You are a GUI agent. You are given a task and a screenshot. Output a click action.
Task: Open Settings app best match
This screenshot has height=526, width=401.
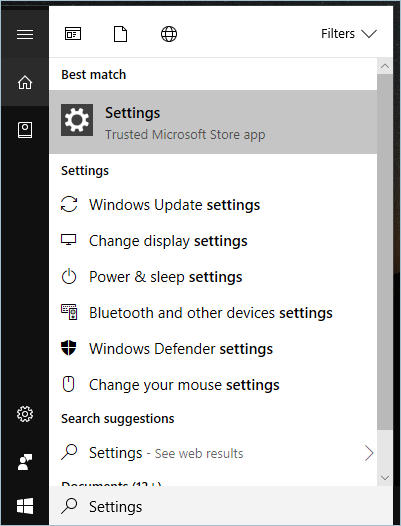(x=213, y=122)
